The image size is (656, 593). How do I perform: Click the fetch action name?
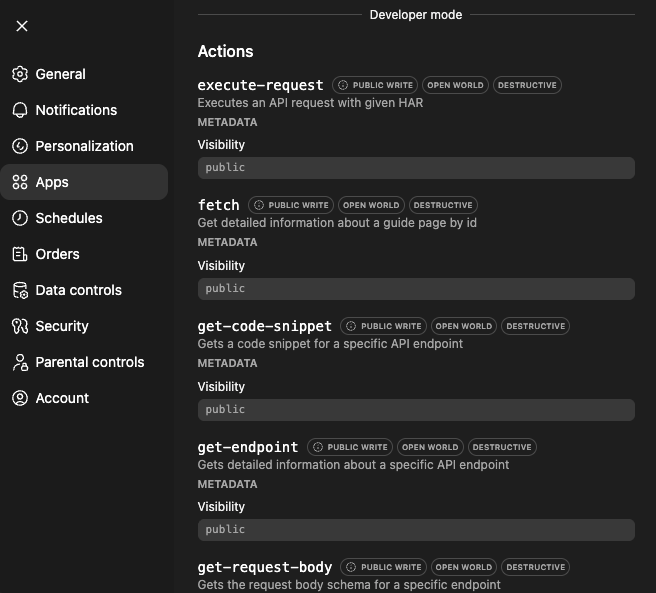[x=218, y=205]
